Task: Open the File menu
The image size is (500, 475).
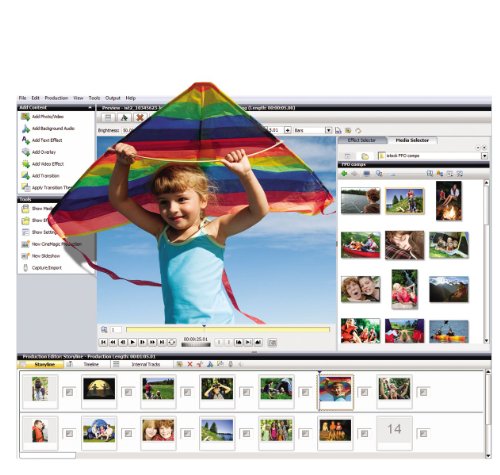Action: point(23,98)
